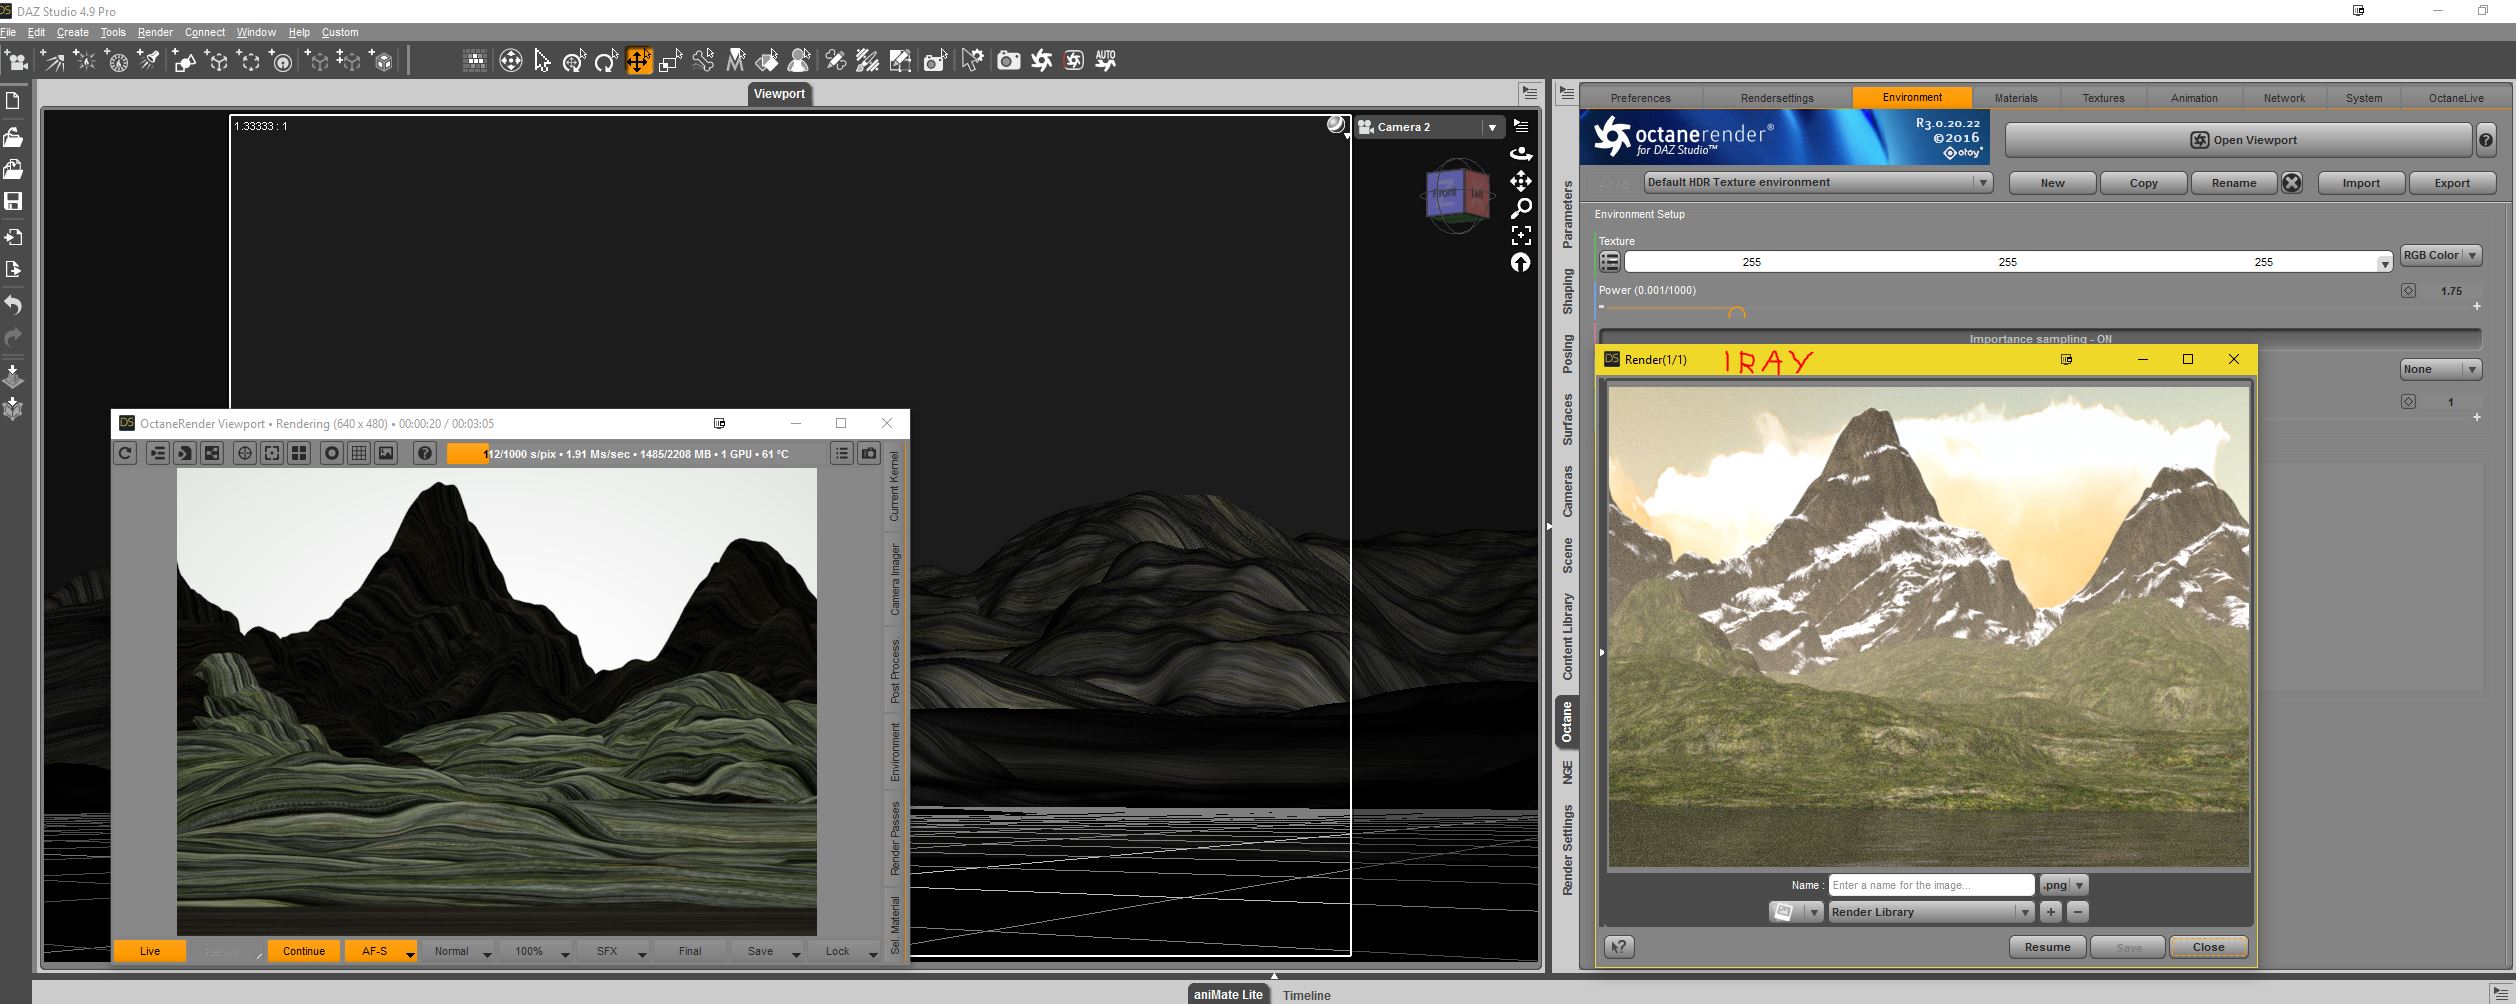
Task: Switch to the Materials tab
Action: click(x=2016, y=98)
